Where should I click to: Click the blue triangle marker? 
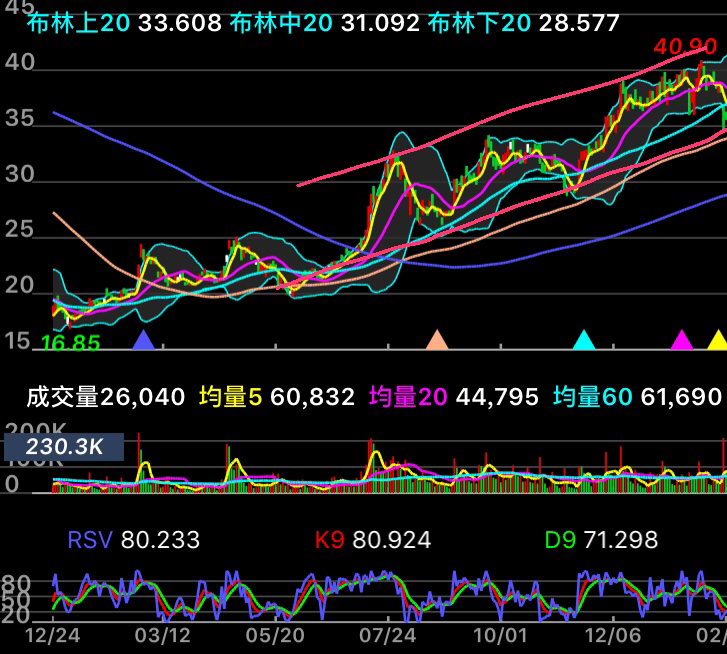(x=144, y=340)
